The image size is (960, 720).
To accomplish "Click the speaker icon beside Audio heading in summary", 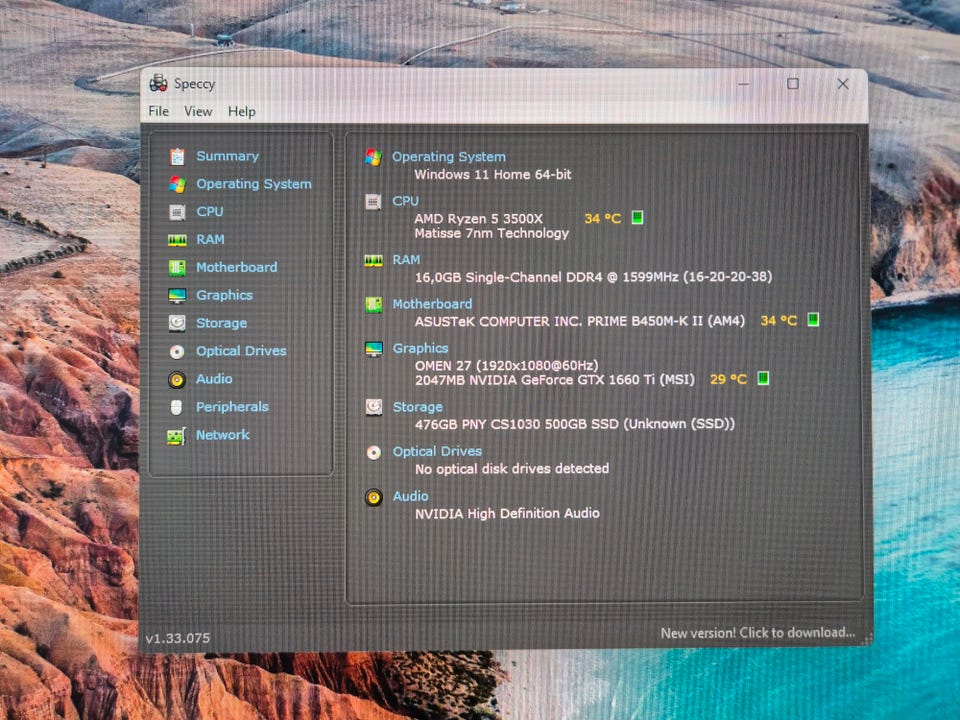I will [x=373, y=497].
